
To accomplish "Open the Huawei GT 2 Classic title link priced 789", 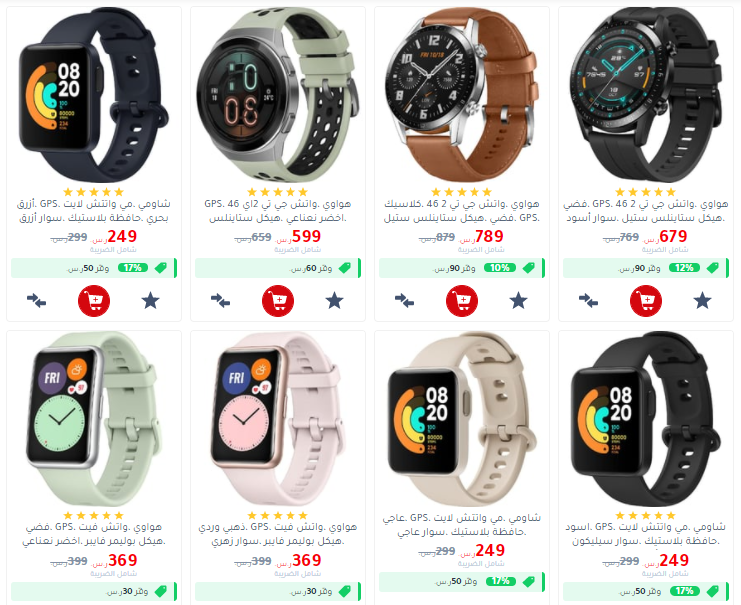I will (x=462, y=211).
